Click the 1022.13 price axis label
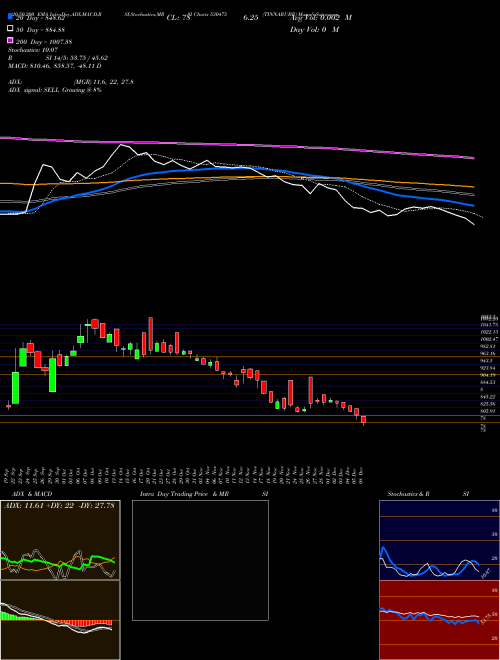Viewport: 500px width, 660px height. point(488,332)
